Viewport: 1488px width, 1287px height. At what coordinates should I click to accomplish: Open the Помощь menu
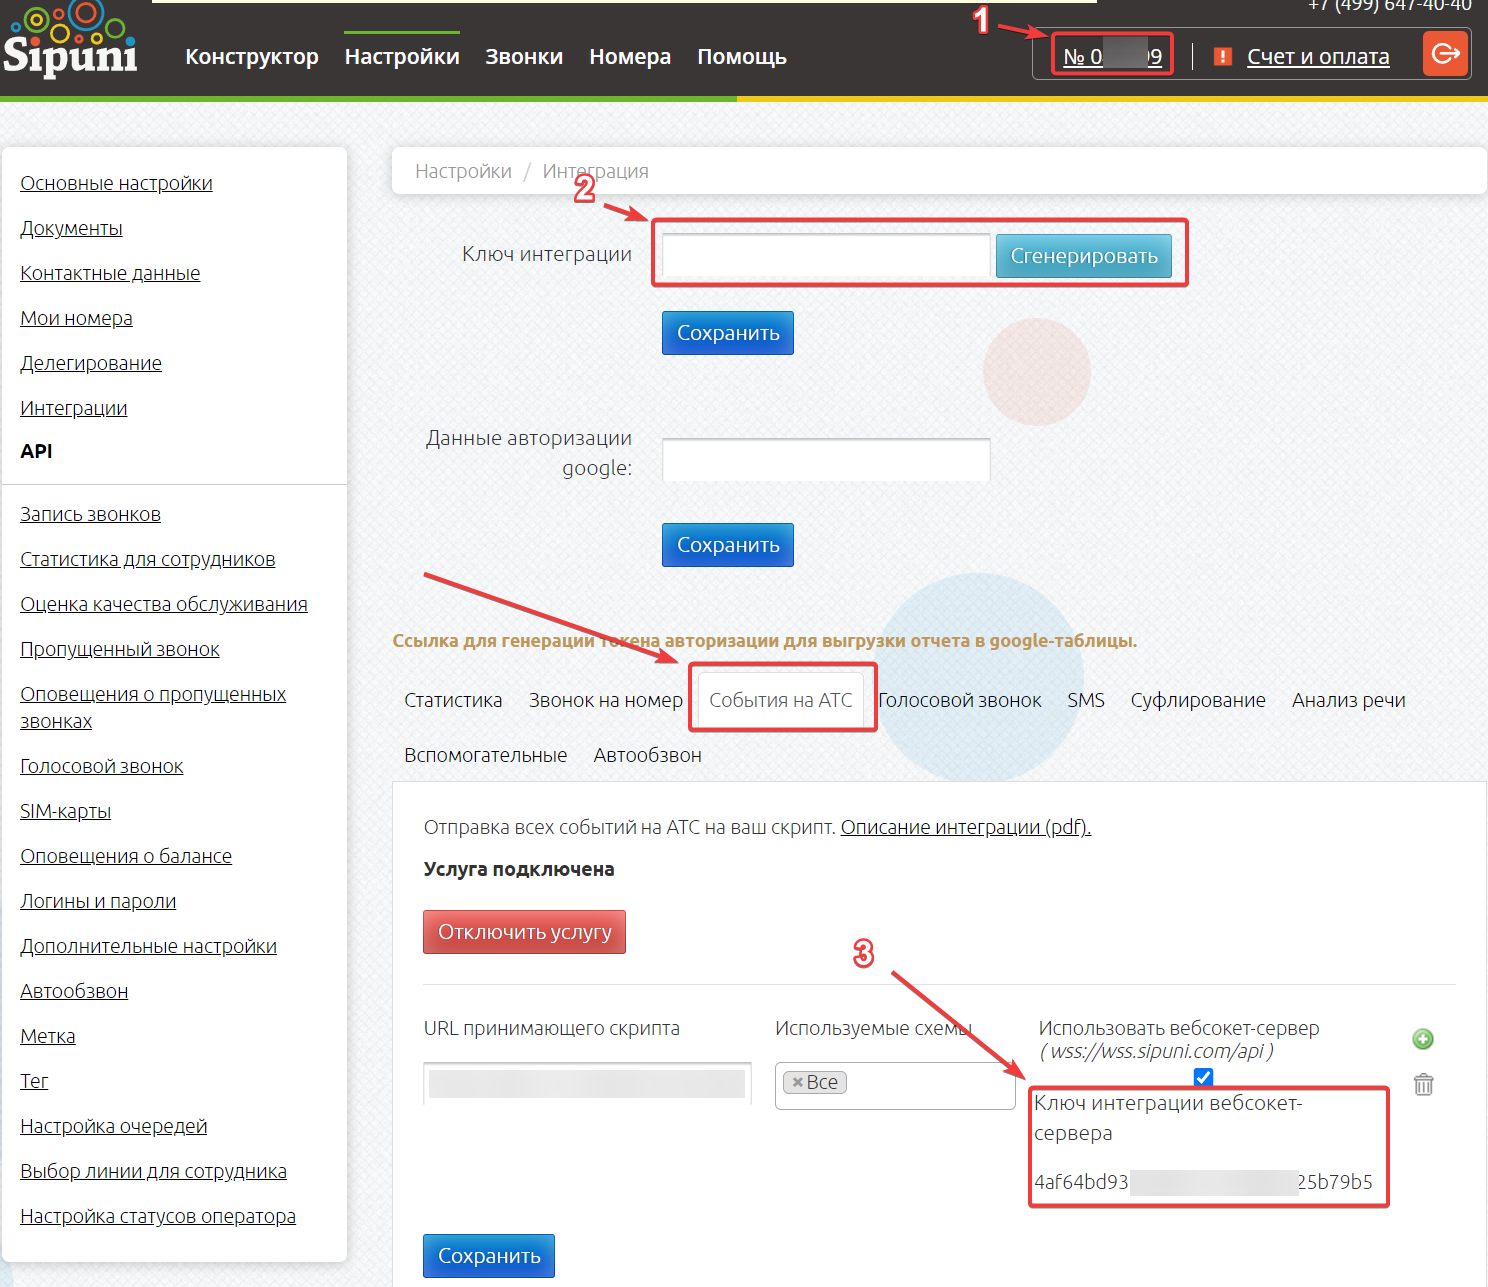(742, 57)
